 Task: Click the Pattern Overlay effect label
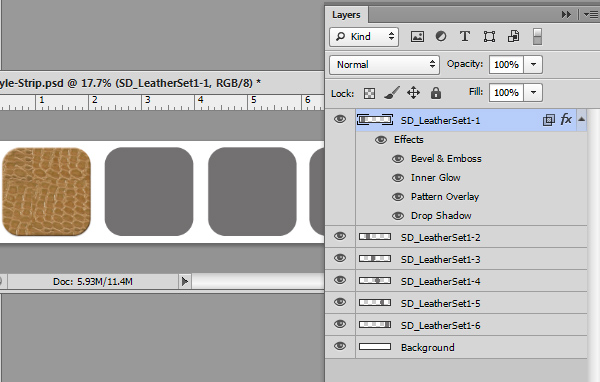(445, 197)
